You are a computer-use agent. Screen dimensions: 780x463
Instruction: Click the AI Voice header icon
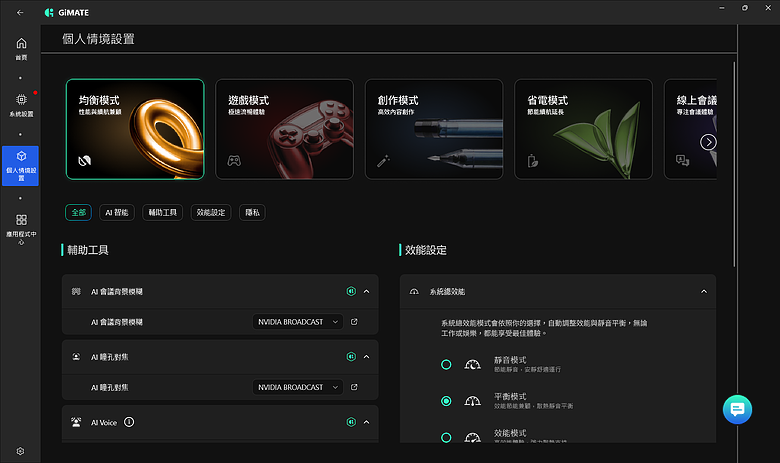coord(76,422)
